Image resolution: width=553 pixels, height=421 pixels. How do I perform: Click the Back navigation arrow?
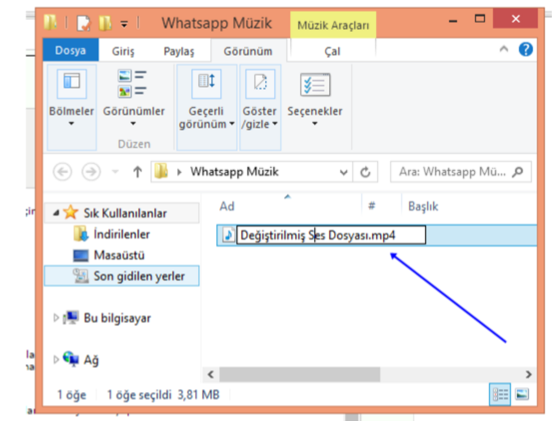(62, 172)
